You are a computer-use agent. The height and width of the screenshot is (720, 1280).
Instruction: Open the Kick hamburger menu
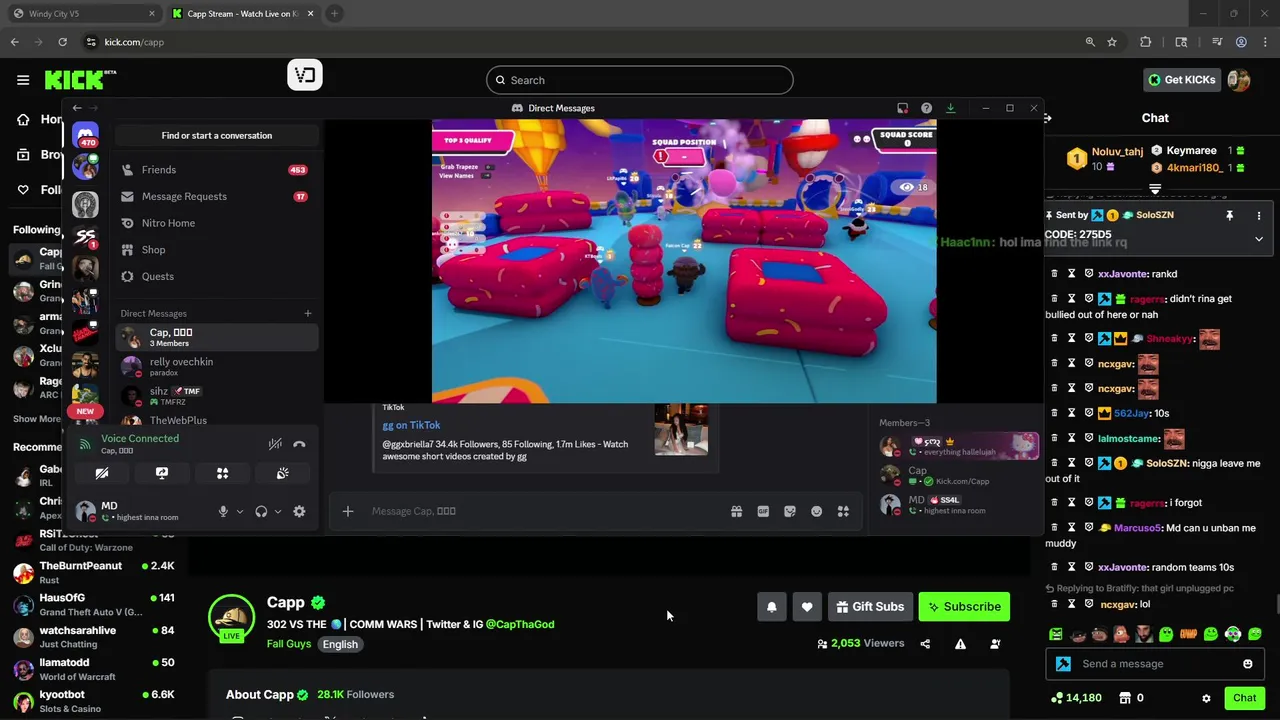[x=23, y=80]
